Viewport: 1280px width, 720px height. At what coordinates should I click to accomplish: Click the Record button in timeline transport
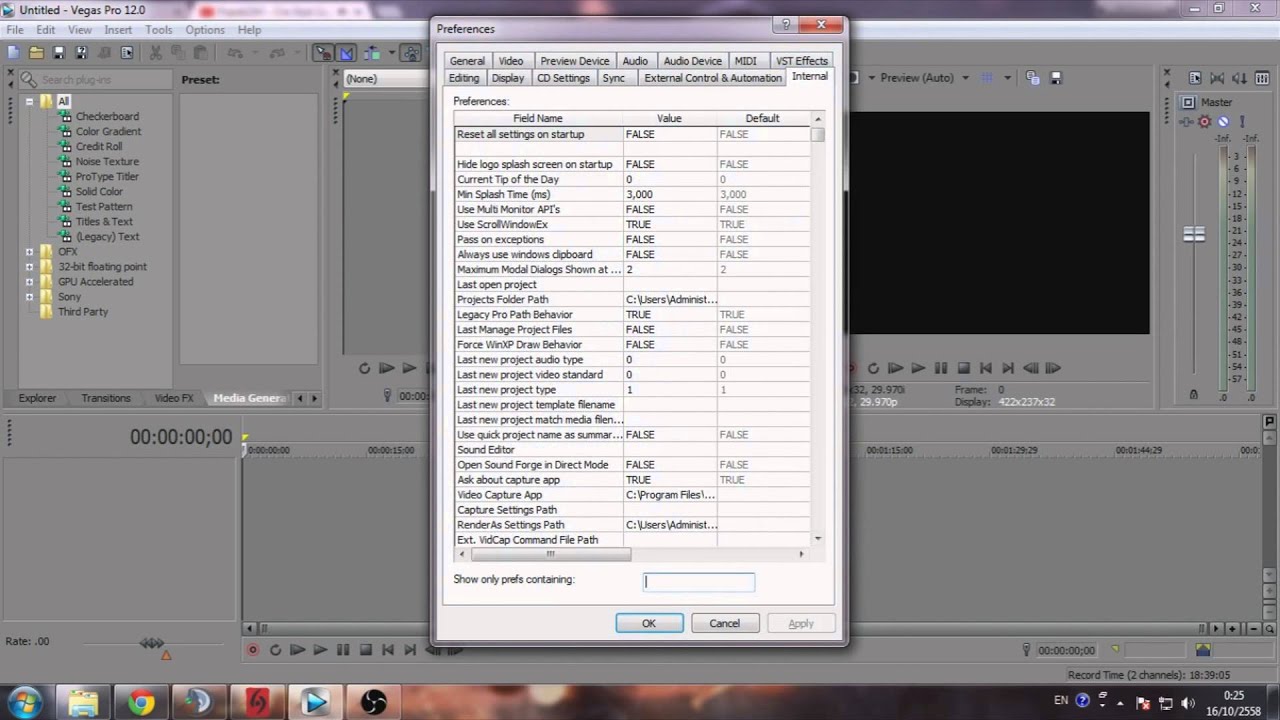click(253, 650)
